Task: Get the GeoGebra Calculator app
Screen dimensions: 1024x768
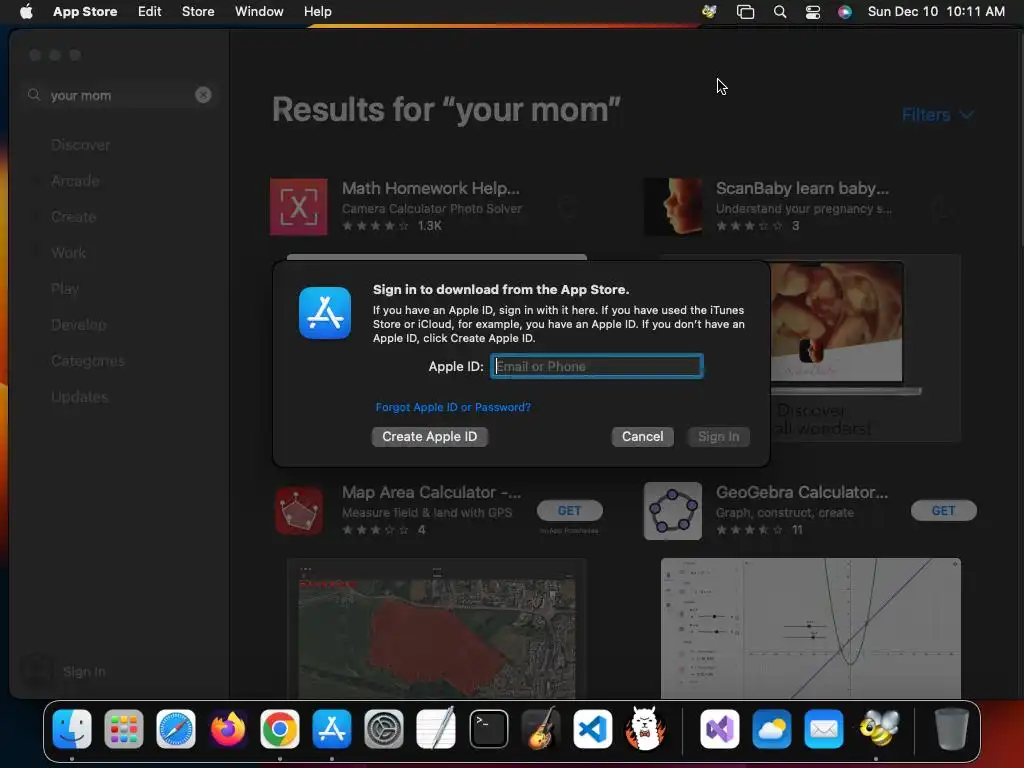Action: (x=944, y=511)
